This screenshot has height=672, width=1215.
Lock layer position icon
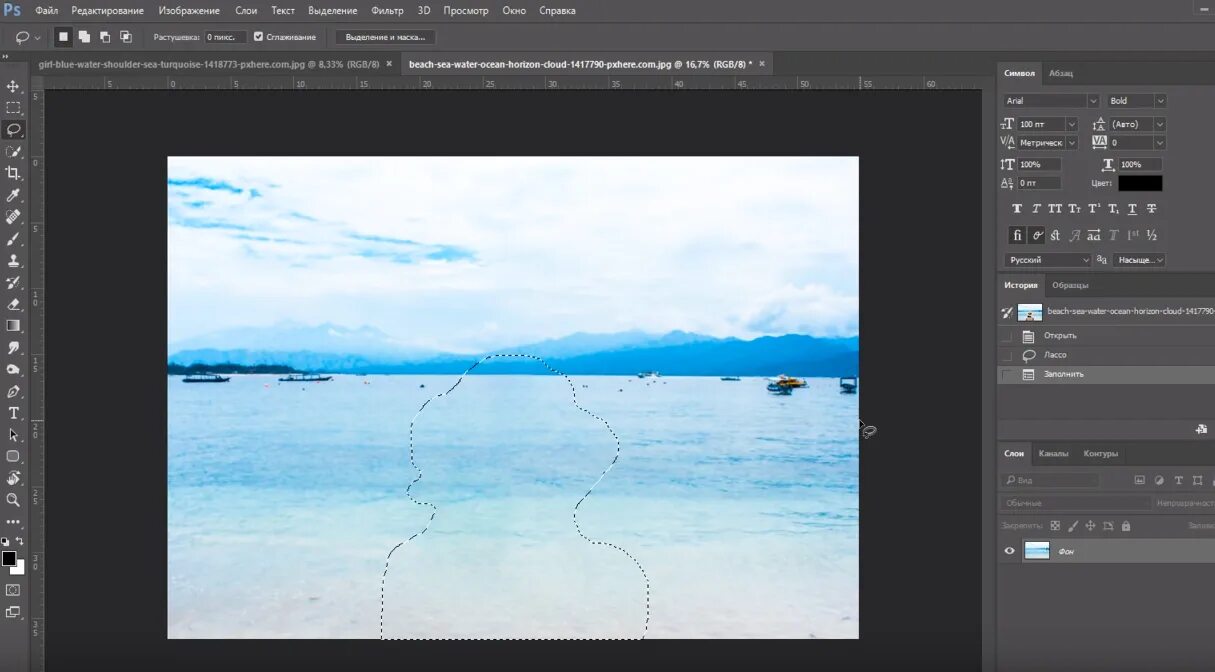click(1091, 526)
